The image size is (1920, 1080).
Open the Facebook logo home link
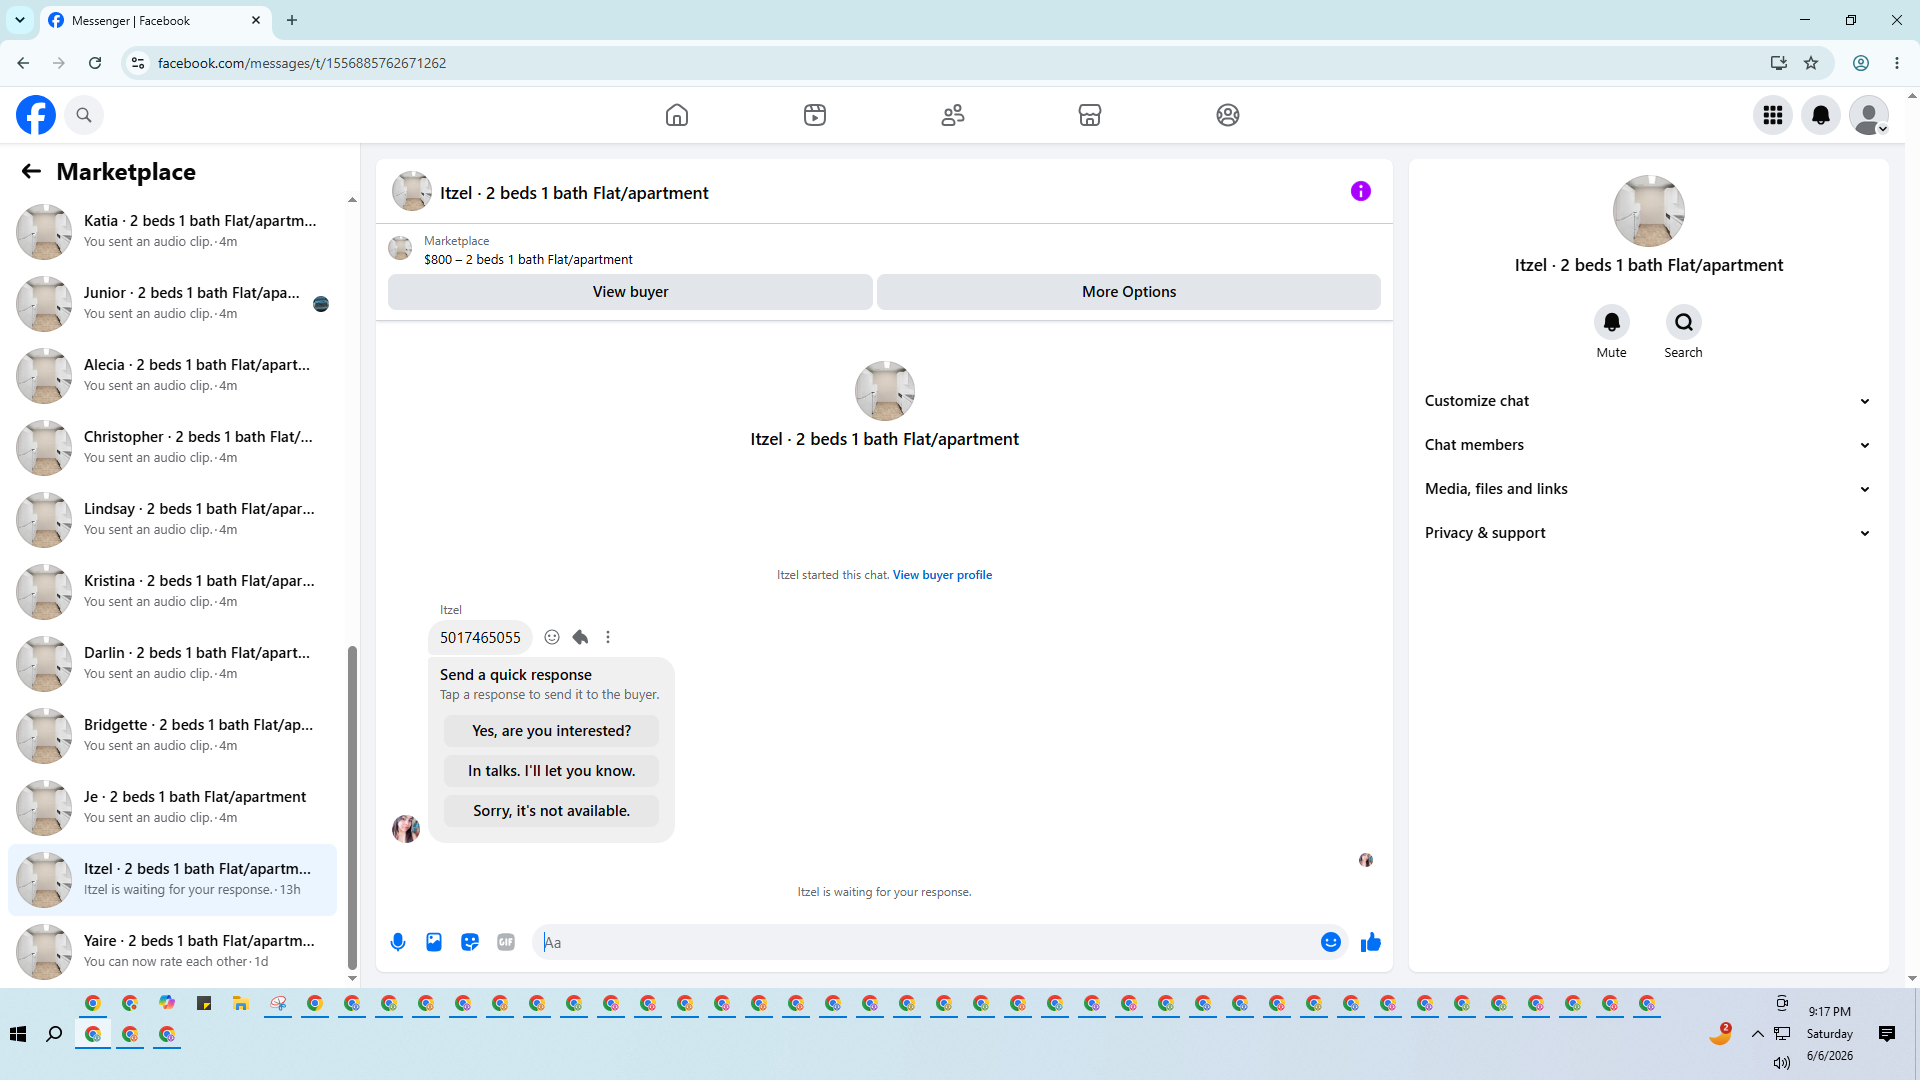pyautogui.click(x=36, y=115)
